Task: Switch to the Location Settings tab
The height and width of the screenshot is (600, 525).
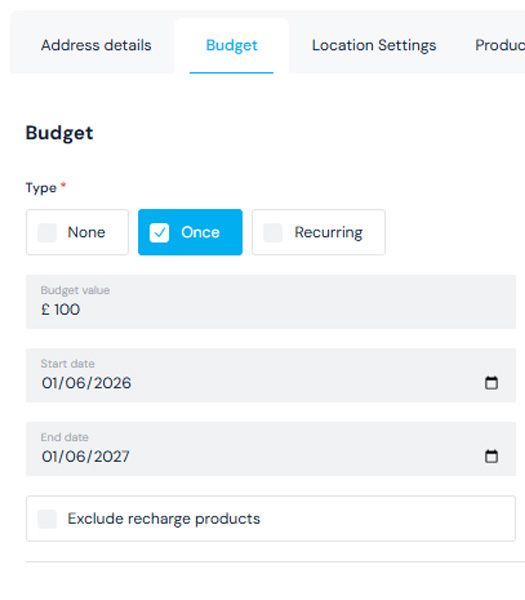Action: pos(374,46)
